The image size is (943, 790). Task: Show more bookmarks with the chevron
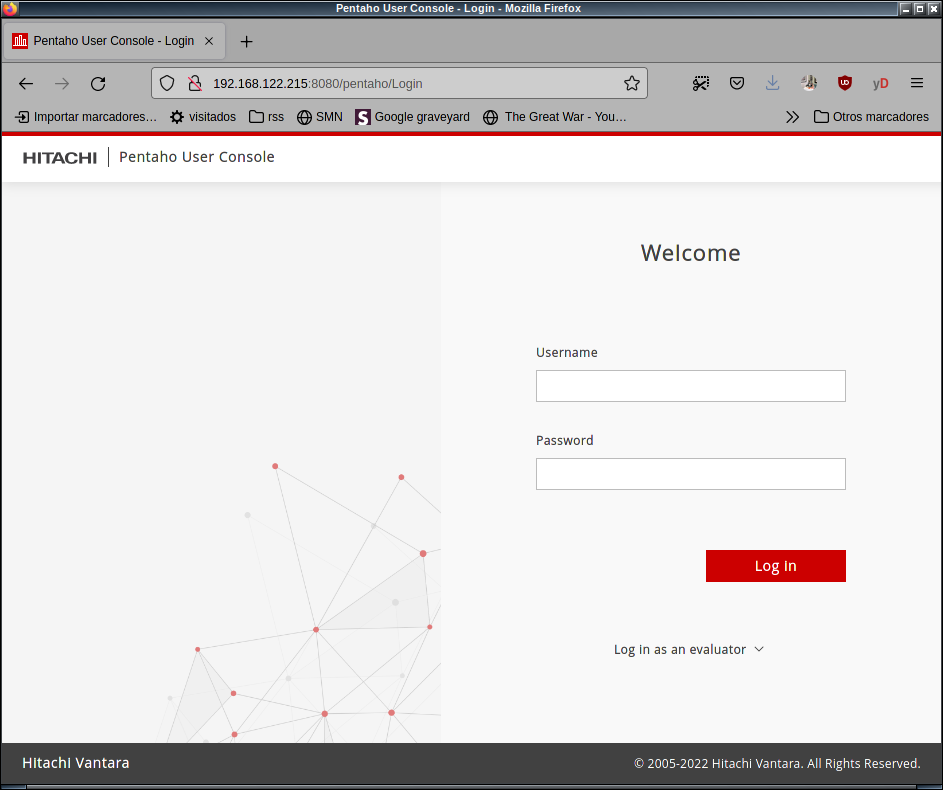point(793,117)
